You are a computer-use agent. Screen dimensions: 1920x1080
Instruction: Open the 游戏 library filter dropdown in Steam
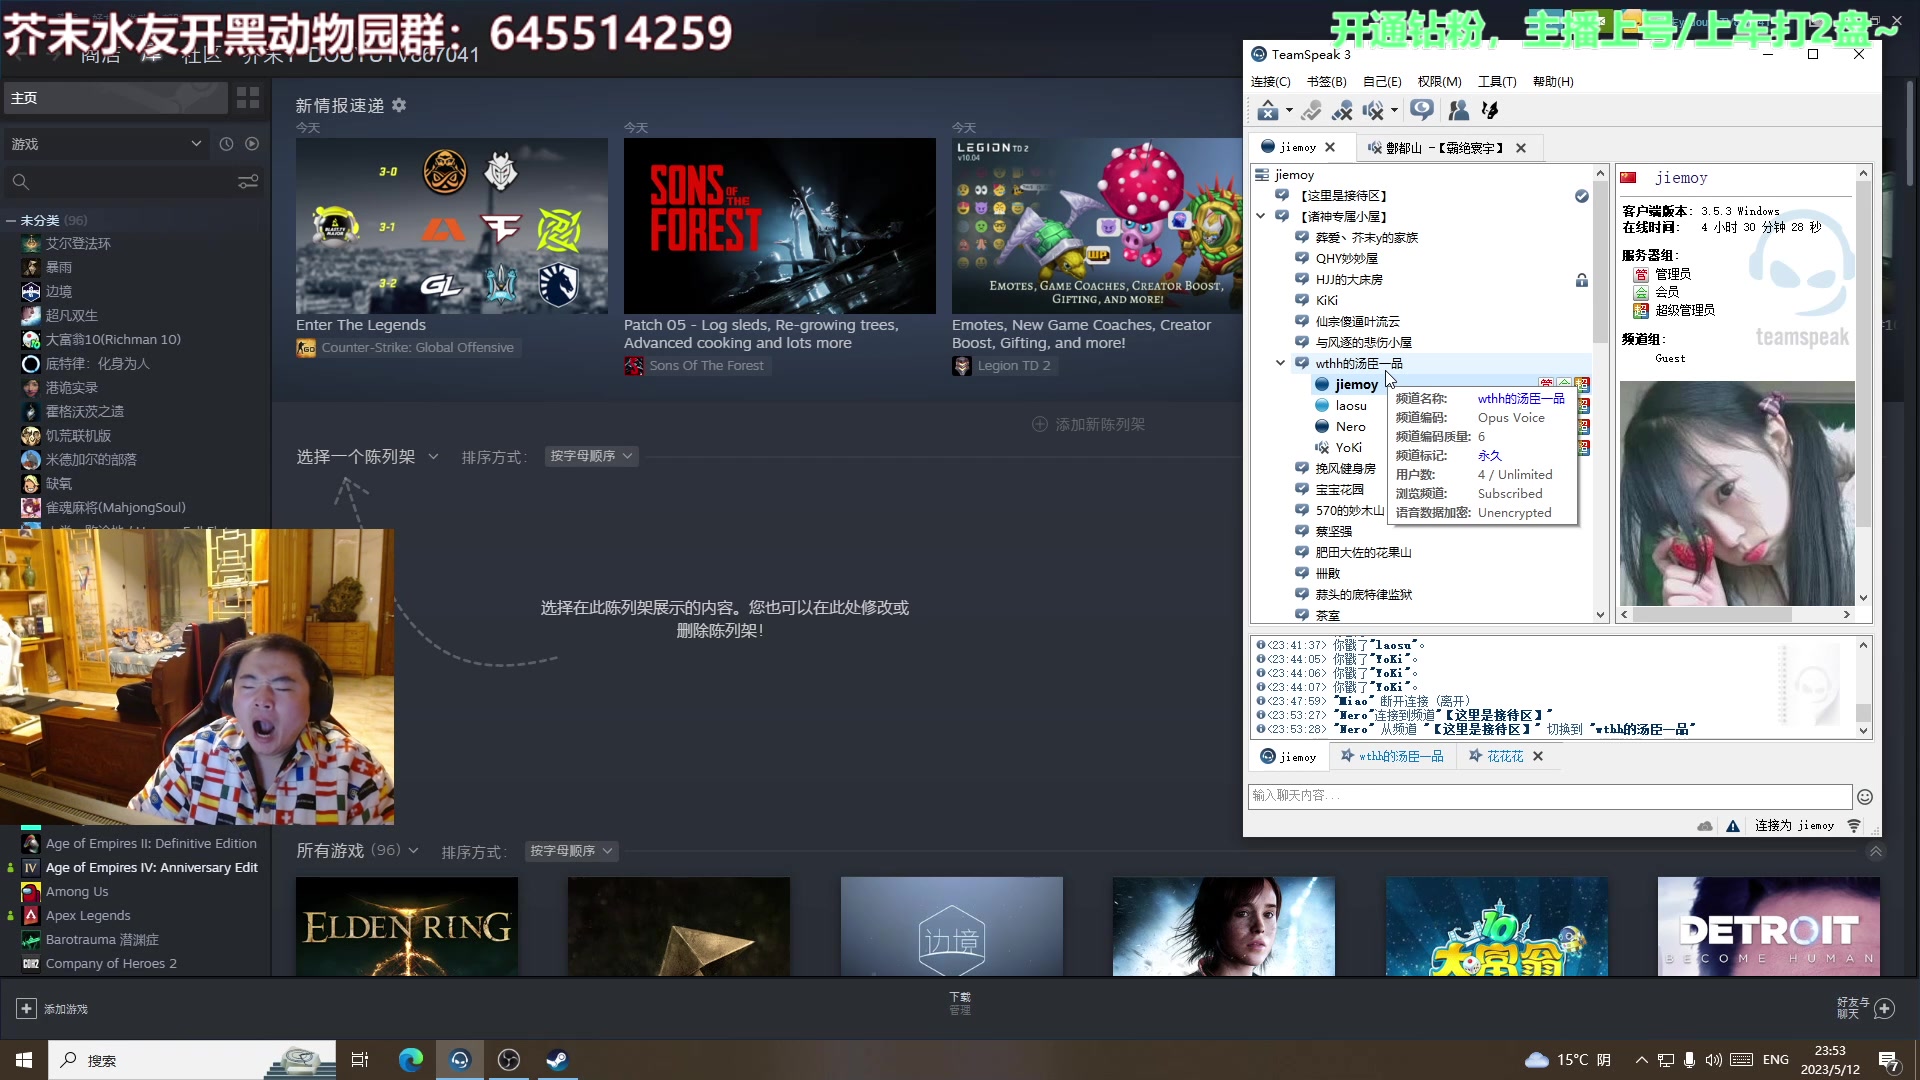pos(107,144)
